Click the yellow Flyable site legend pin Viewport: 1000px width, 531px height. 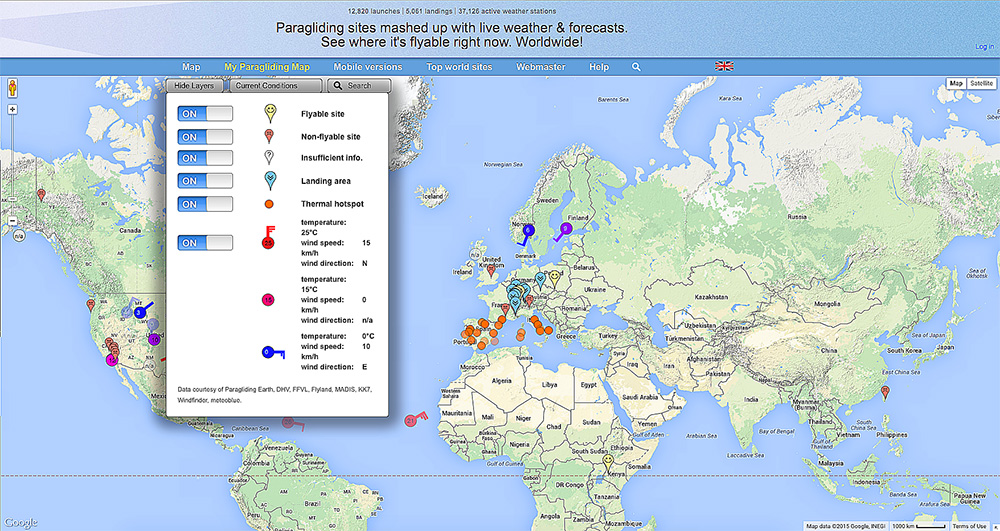click(270, 113)
